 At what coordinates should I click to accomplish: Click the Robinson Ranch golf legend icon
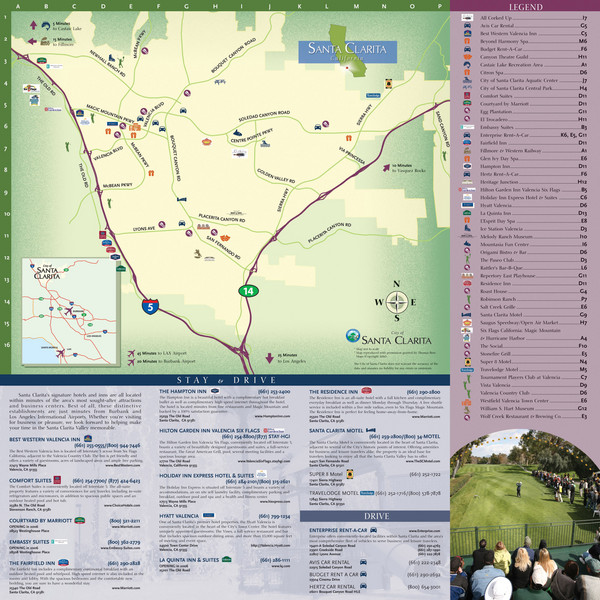click(467, 299)
